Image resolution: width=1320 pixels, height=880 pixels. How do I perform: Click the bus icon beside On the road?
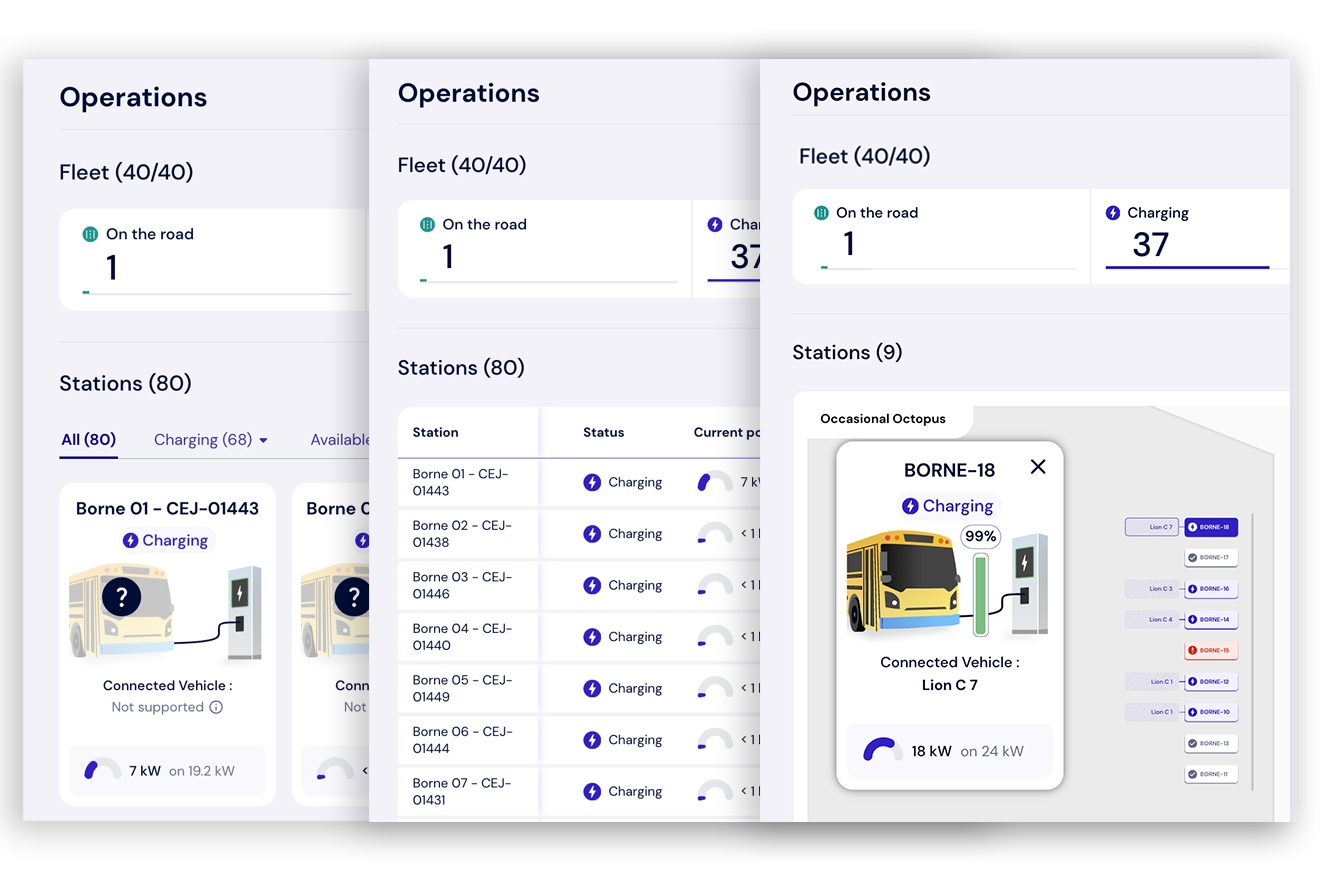point(821,212)
